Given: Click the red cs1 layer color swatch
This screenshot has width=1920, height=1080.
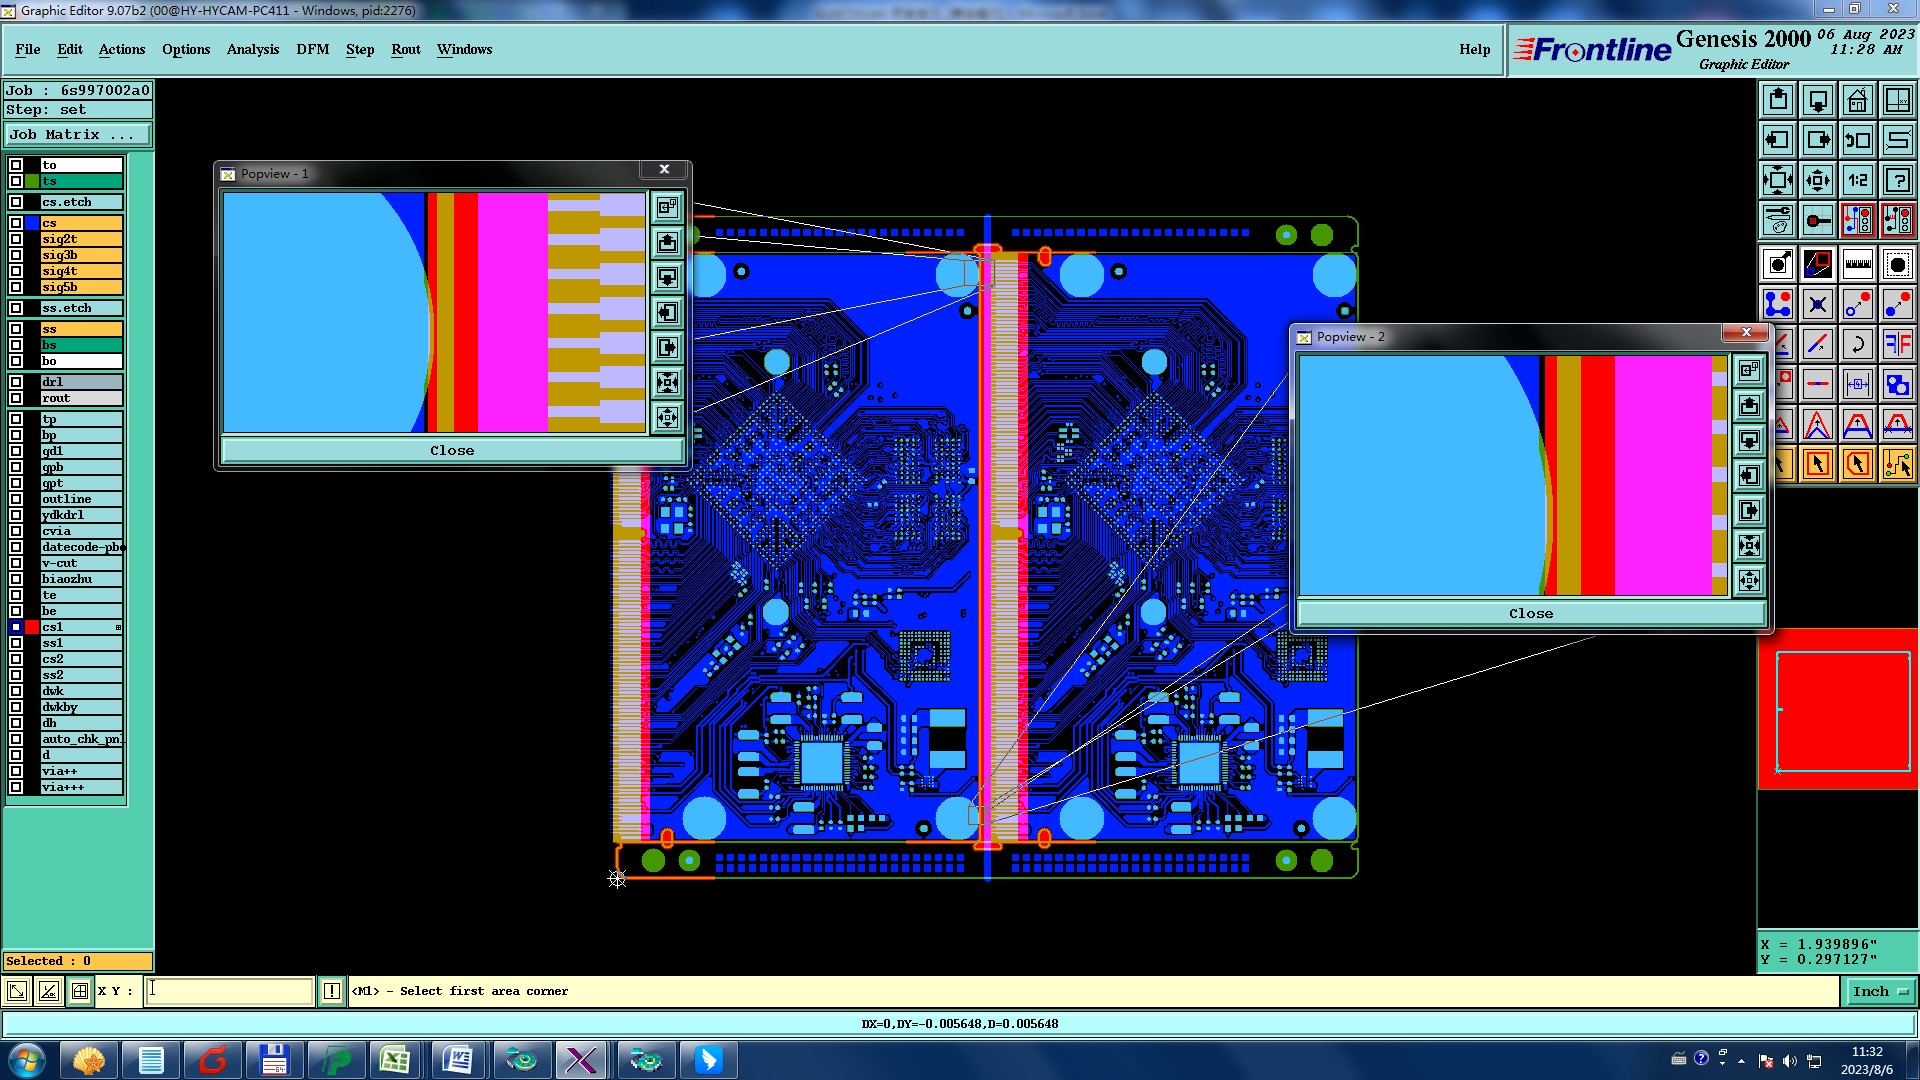Looking at the screenshot, I should pos(32,627).
